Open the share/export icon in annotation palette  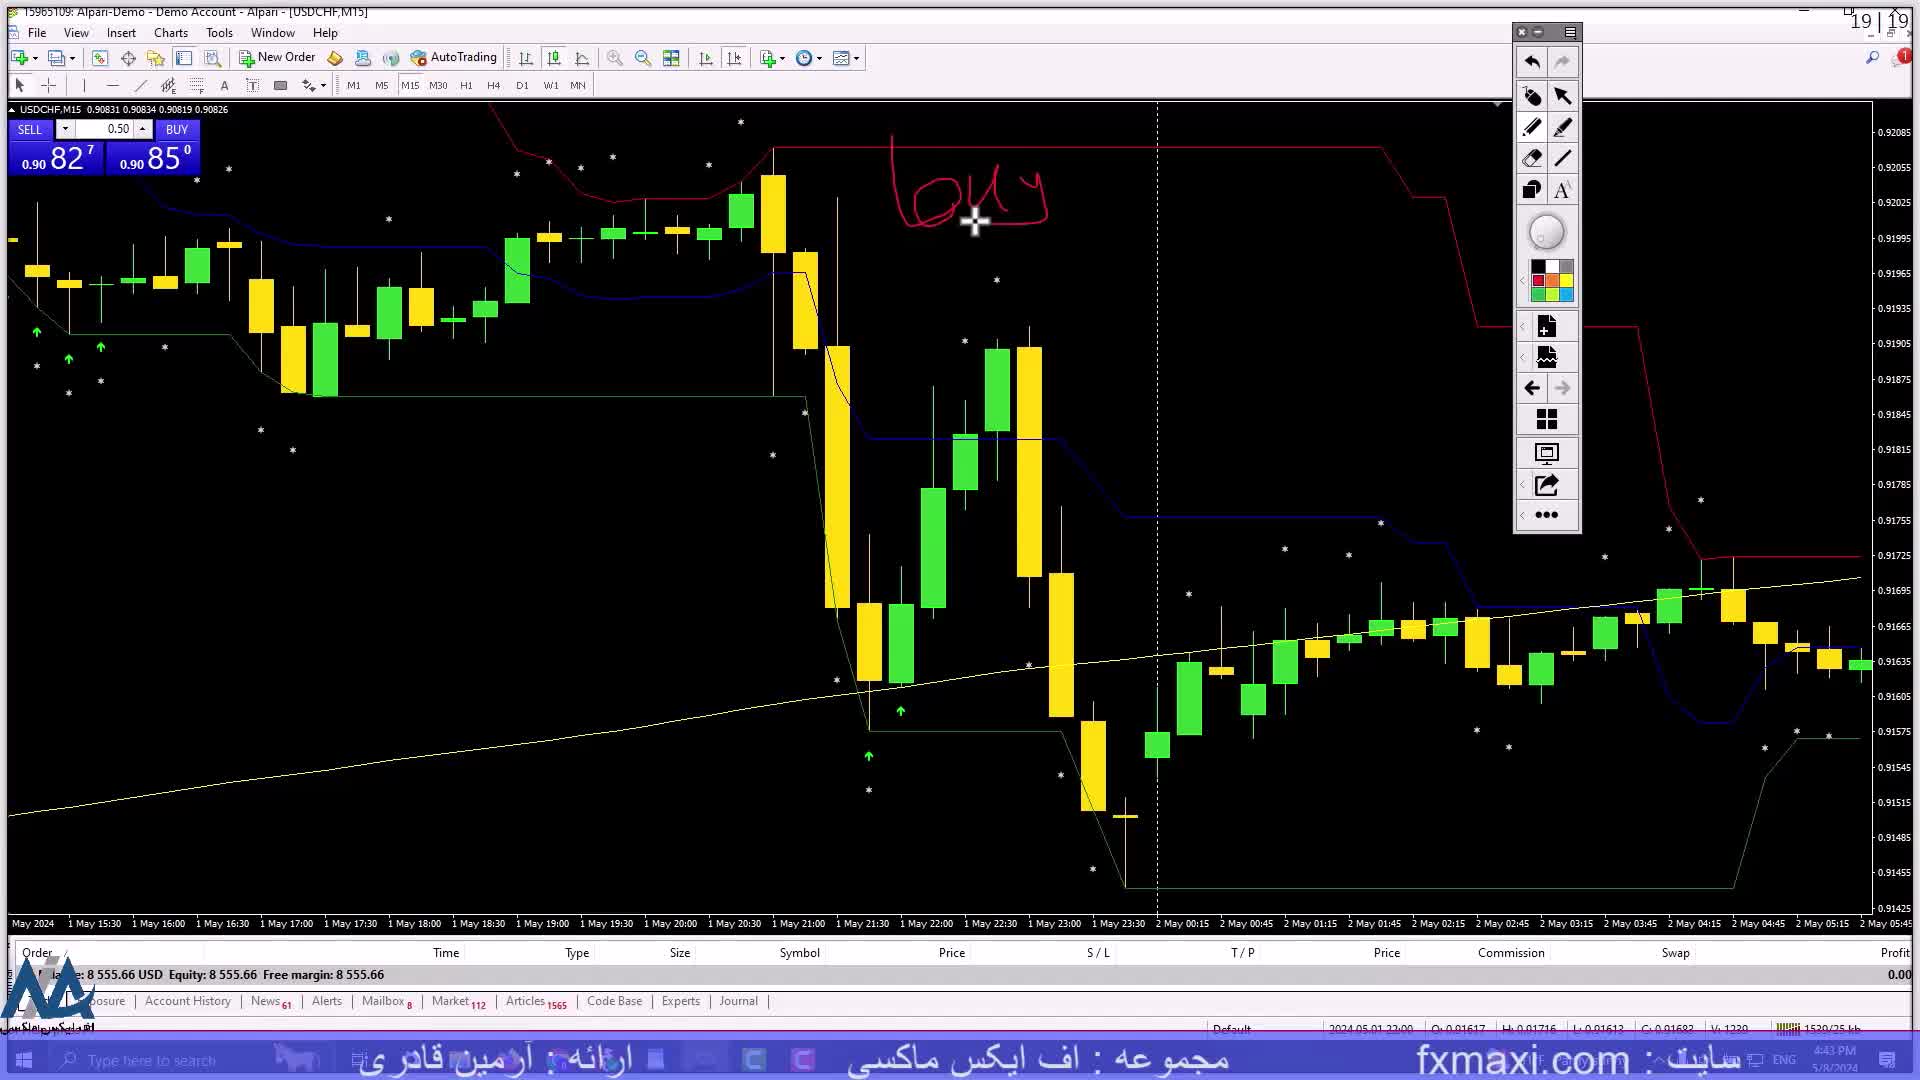point(1546,485)
